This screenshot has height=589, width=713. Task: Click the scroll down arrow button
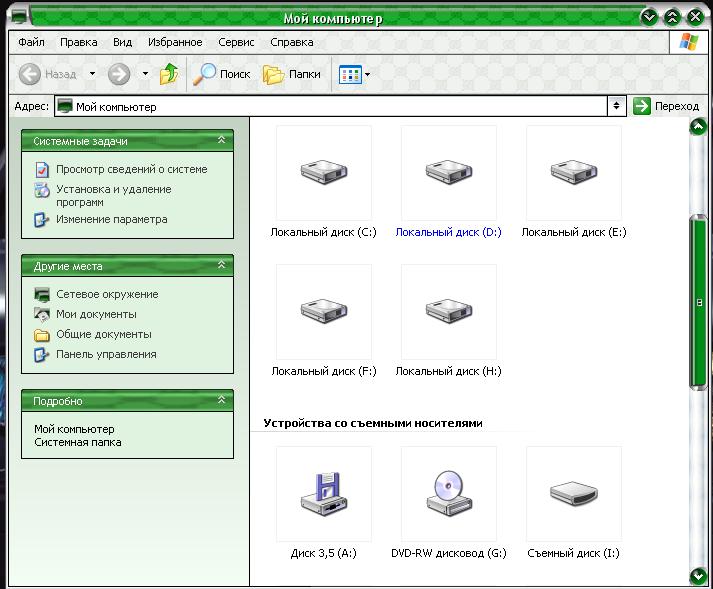[698, 576]
